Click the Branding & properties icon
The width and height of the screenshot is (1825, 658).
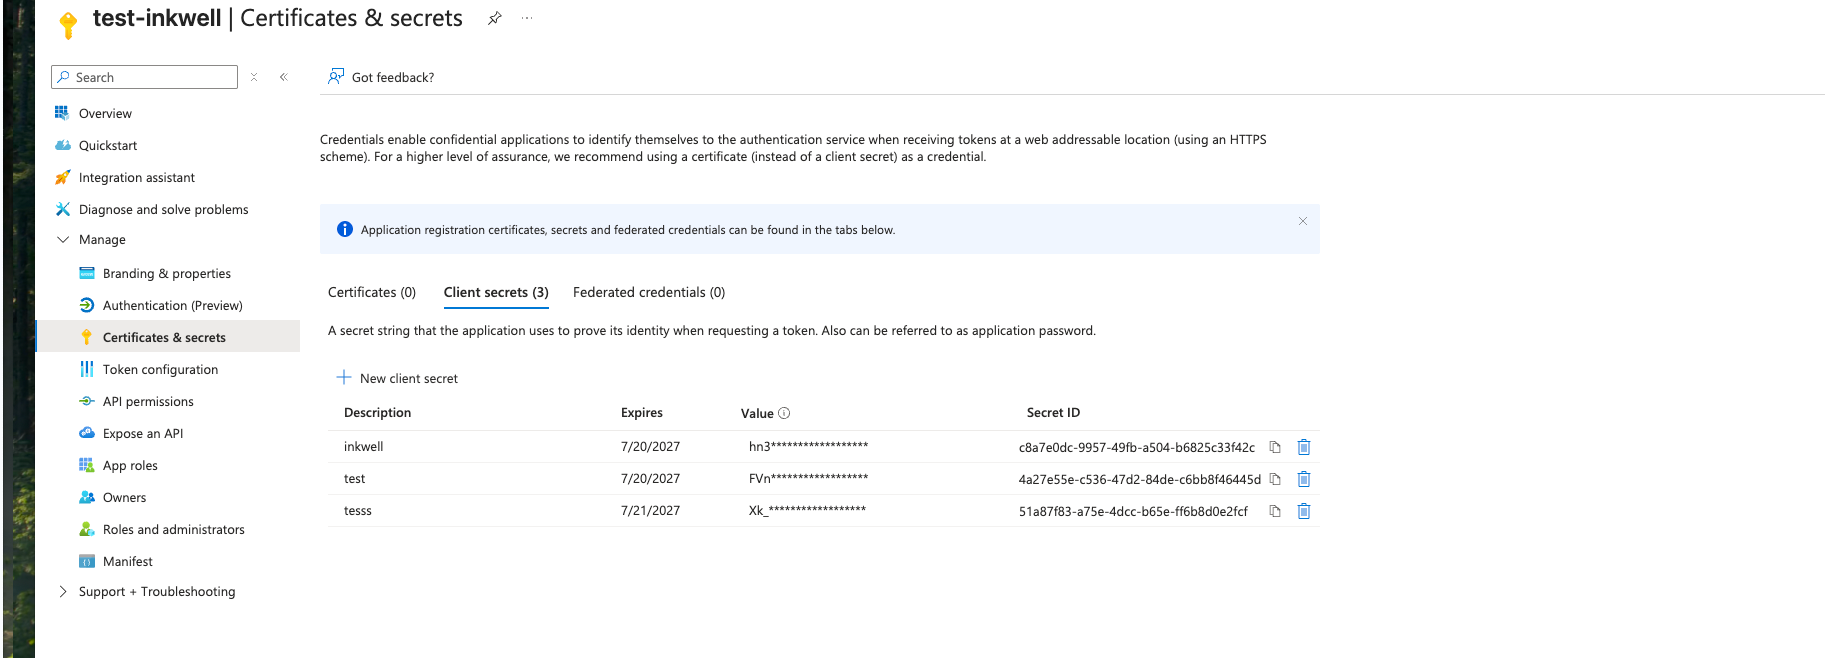point(87,273)
